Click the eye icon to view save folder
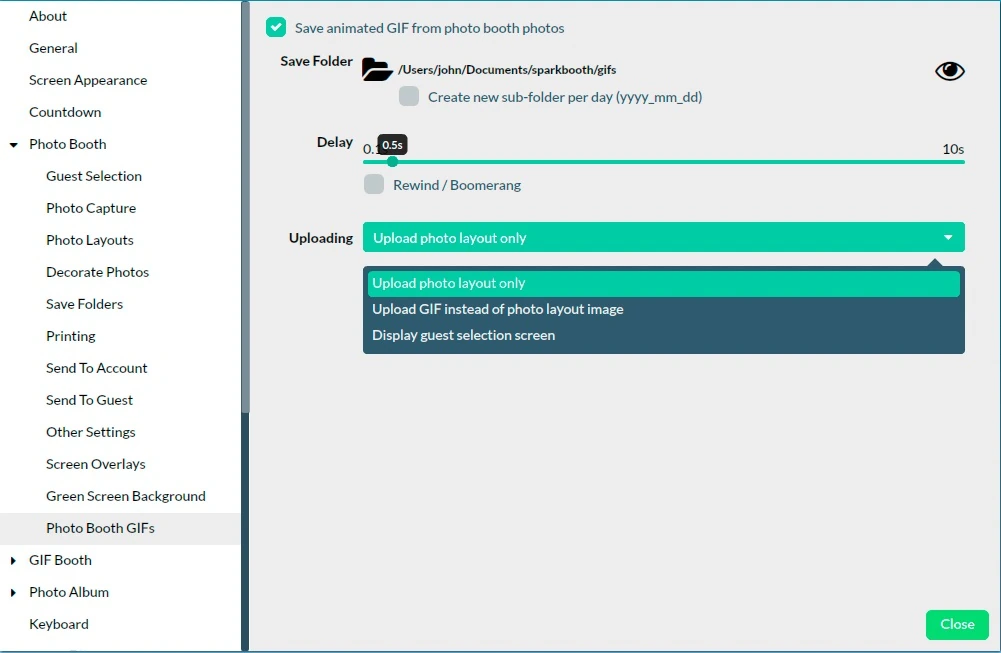 (x=949, y=71)
